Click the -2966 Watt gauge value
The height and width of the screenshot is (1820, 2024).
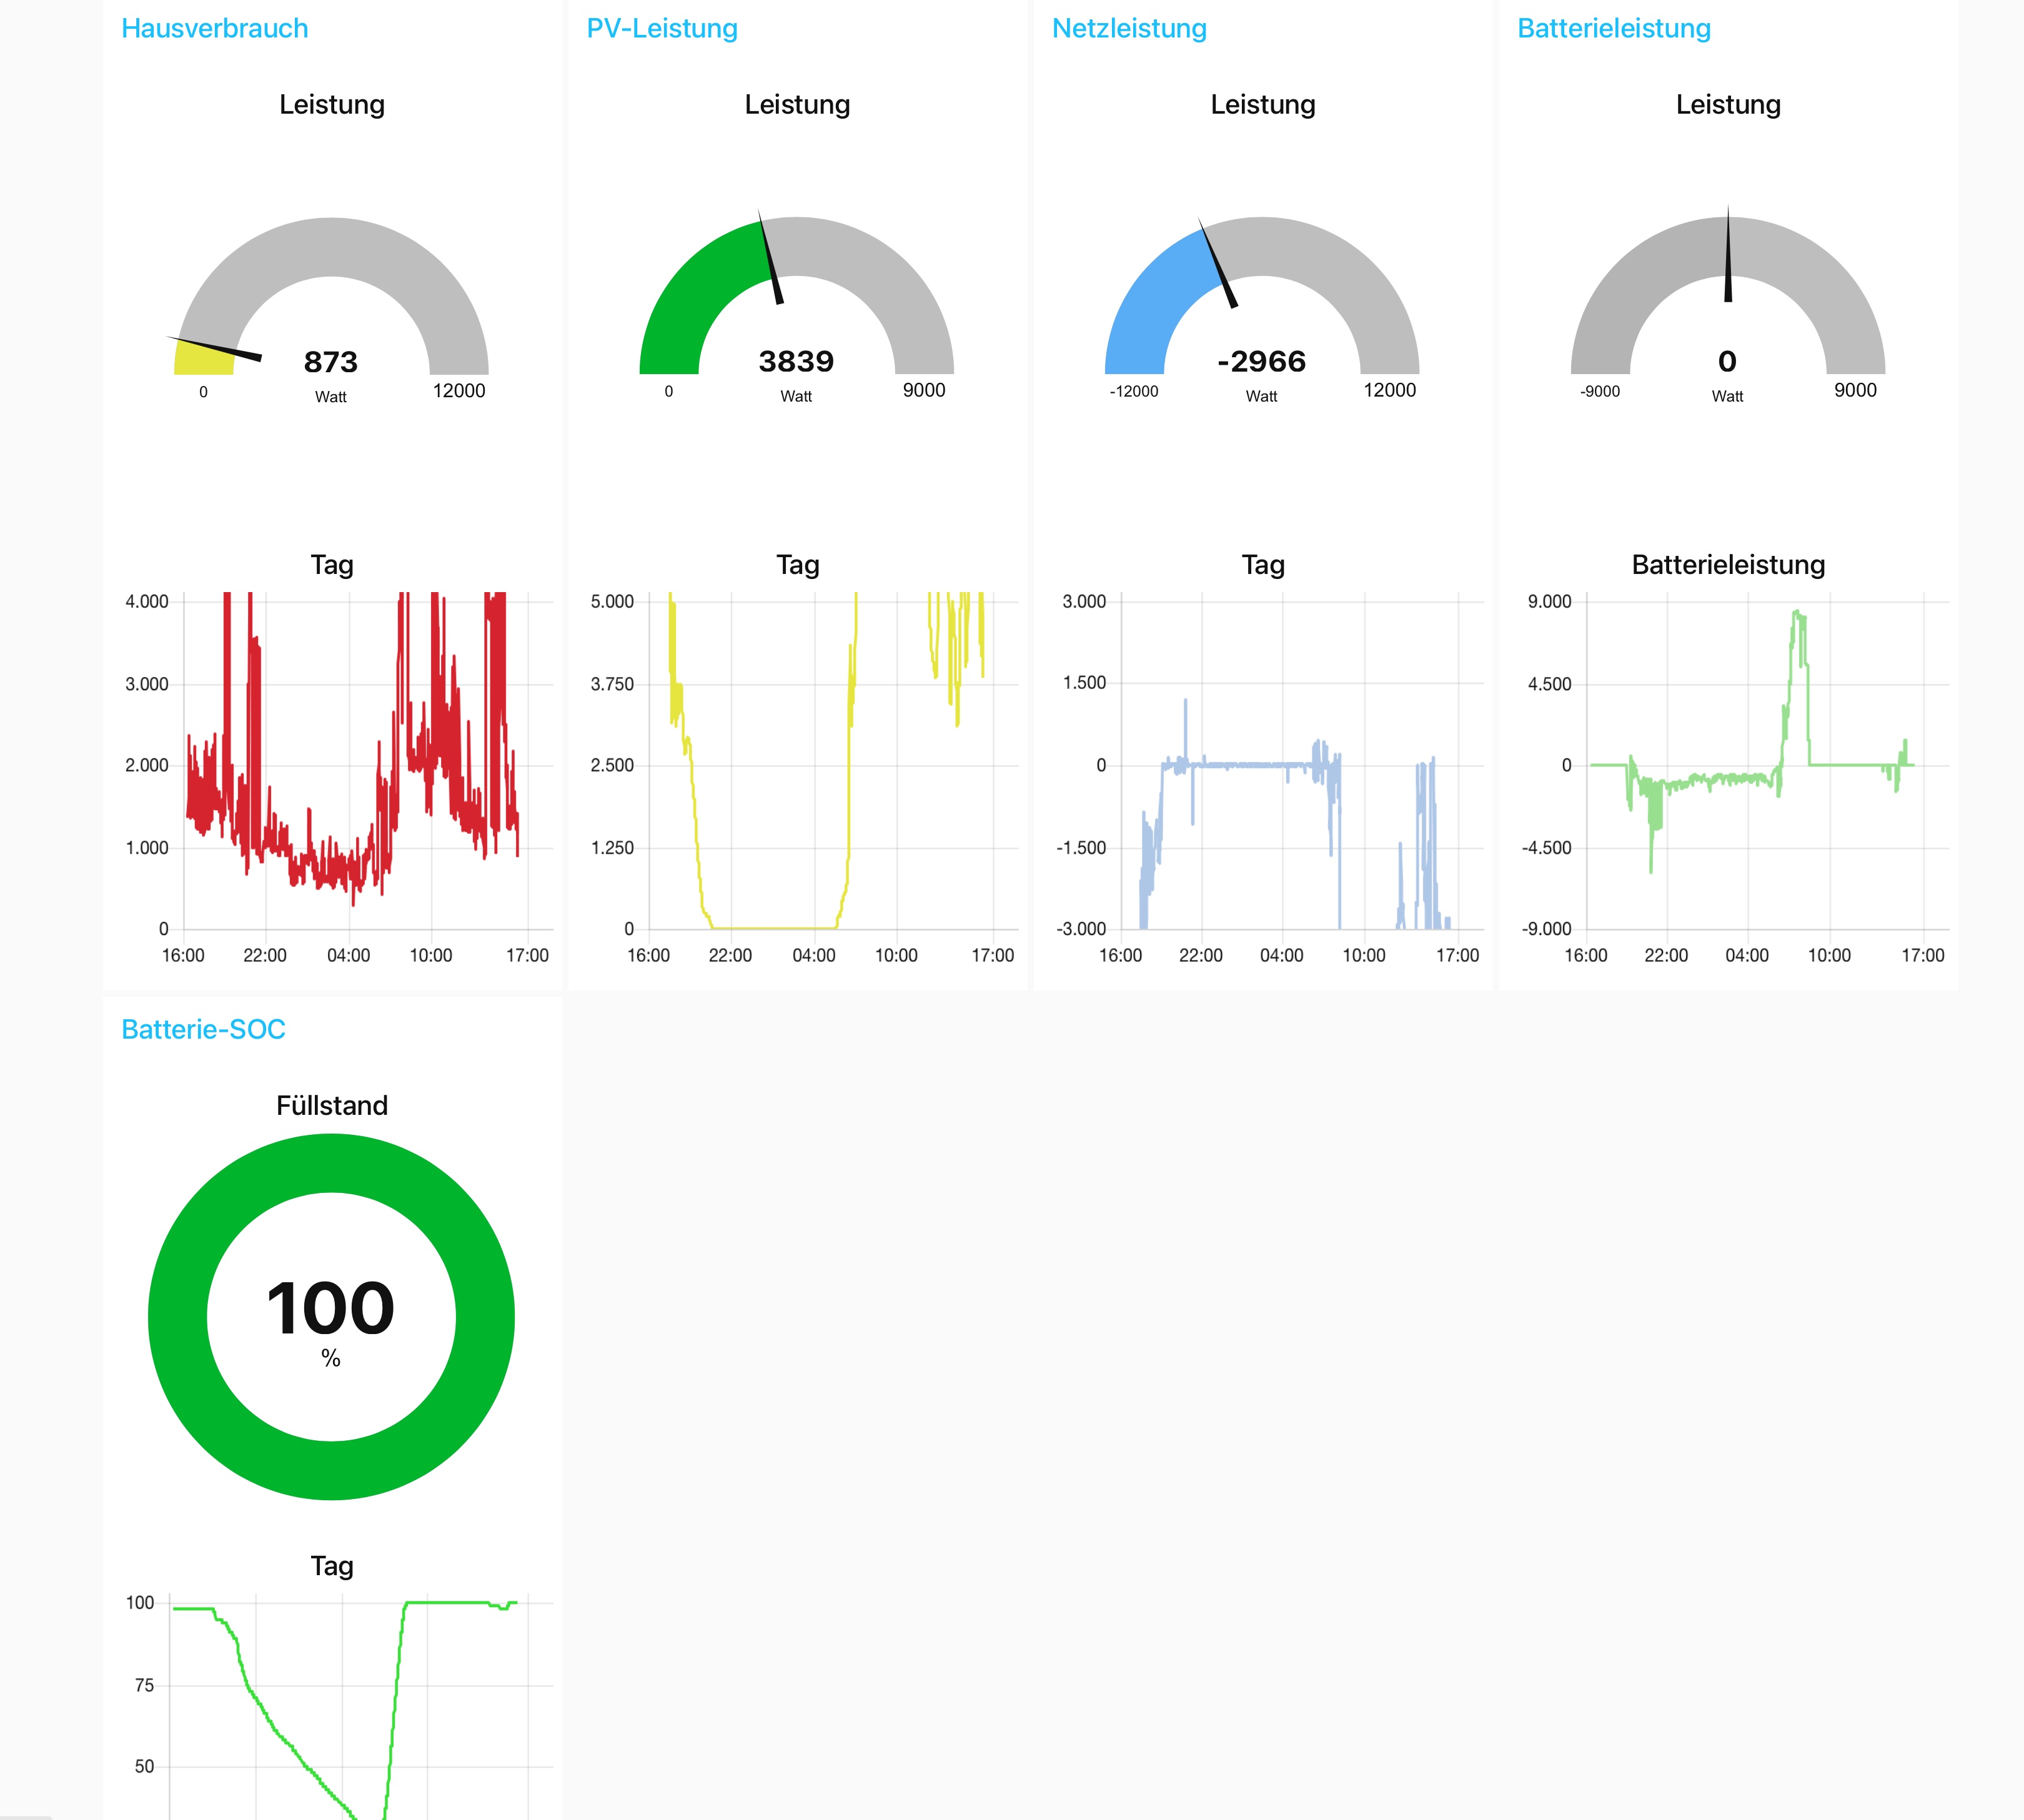point(1261,361)
